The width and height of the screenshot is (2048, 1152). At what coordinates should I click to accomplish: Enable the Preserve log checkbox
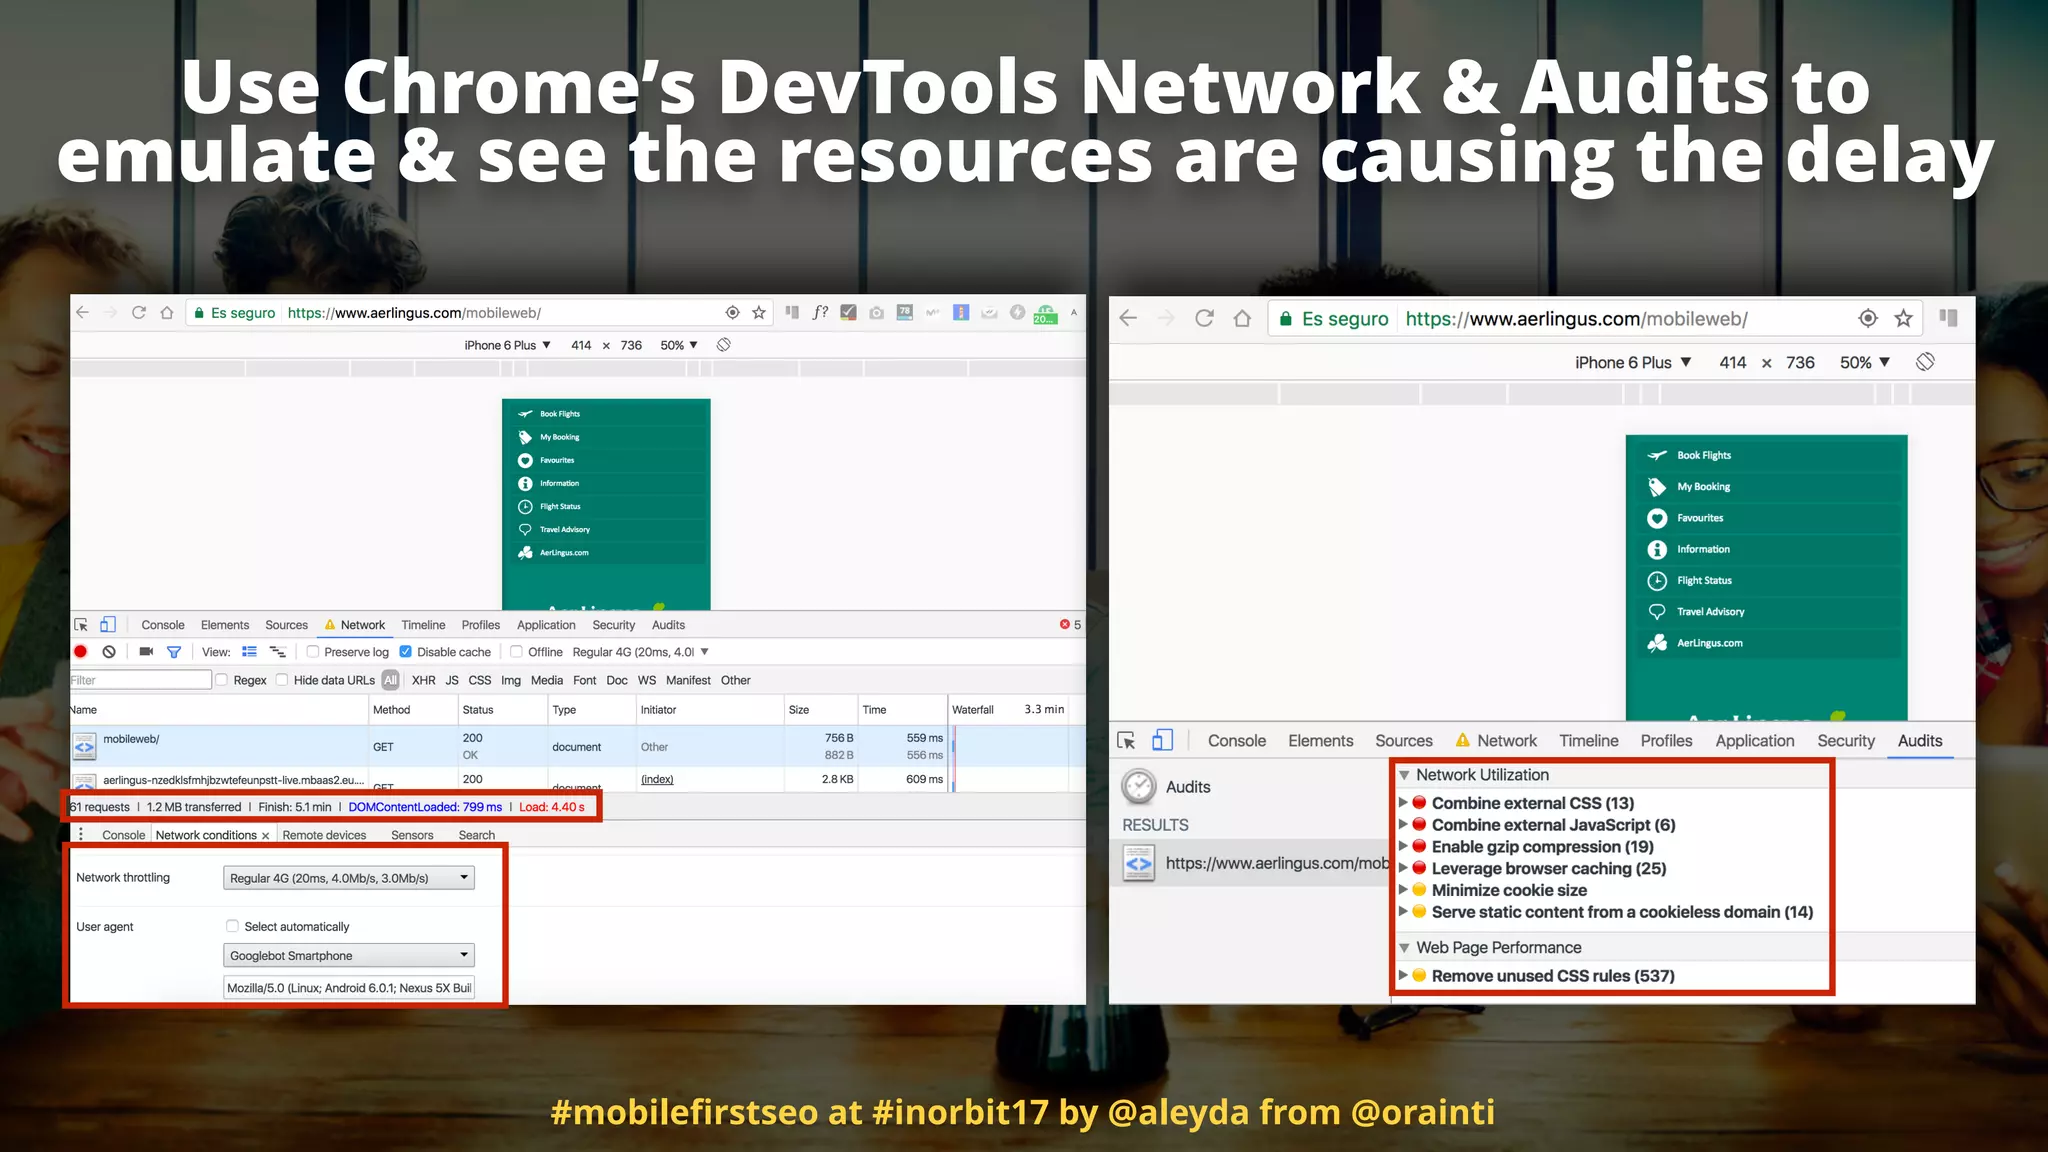click(x=313, y=652)
